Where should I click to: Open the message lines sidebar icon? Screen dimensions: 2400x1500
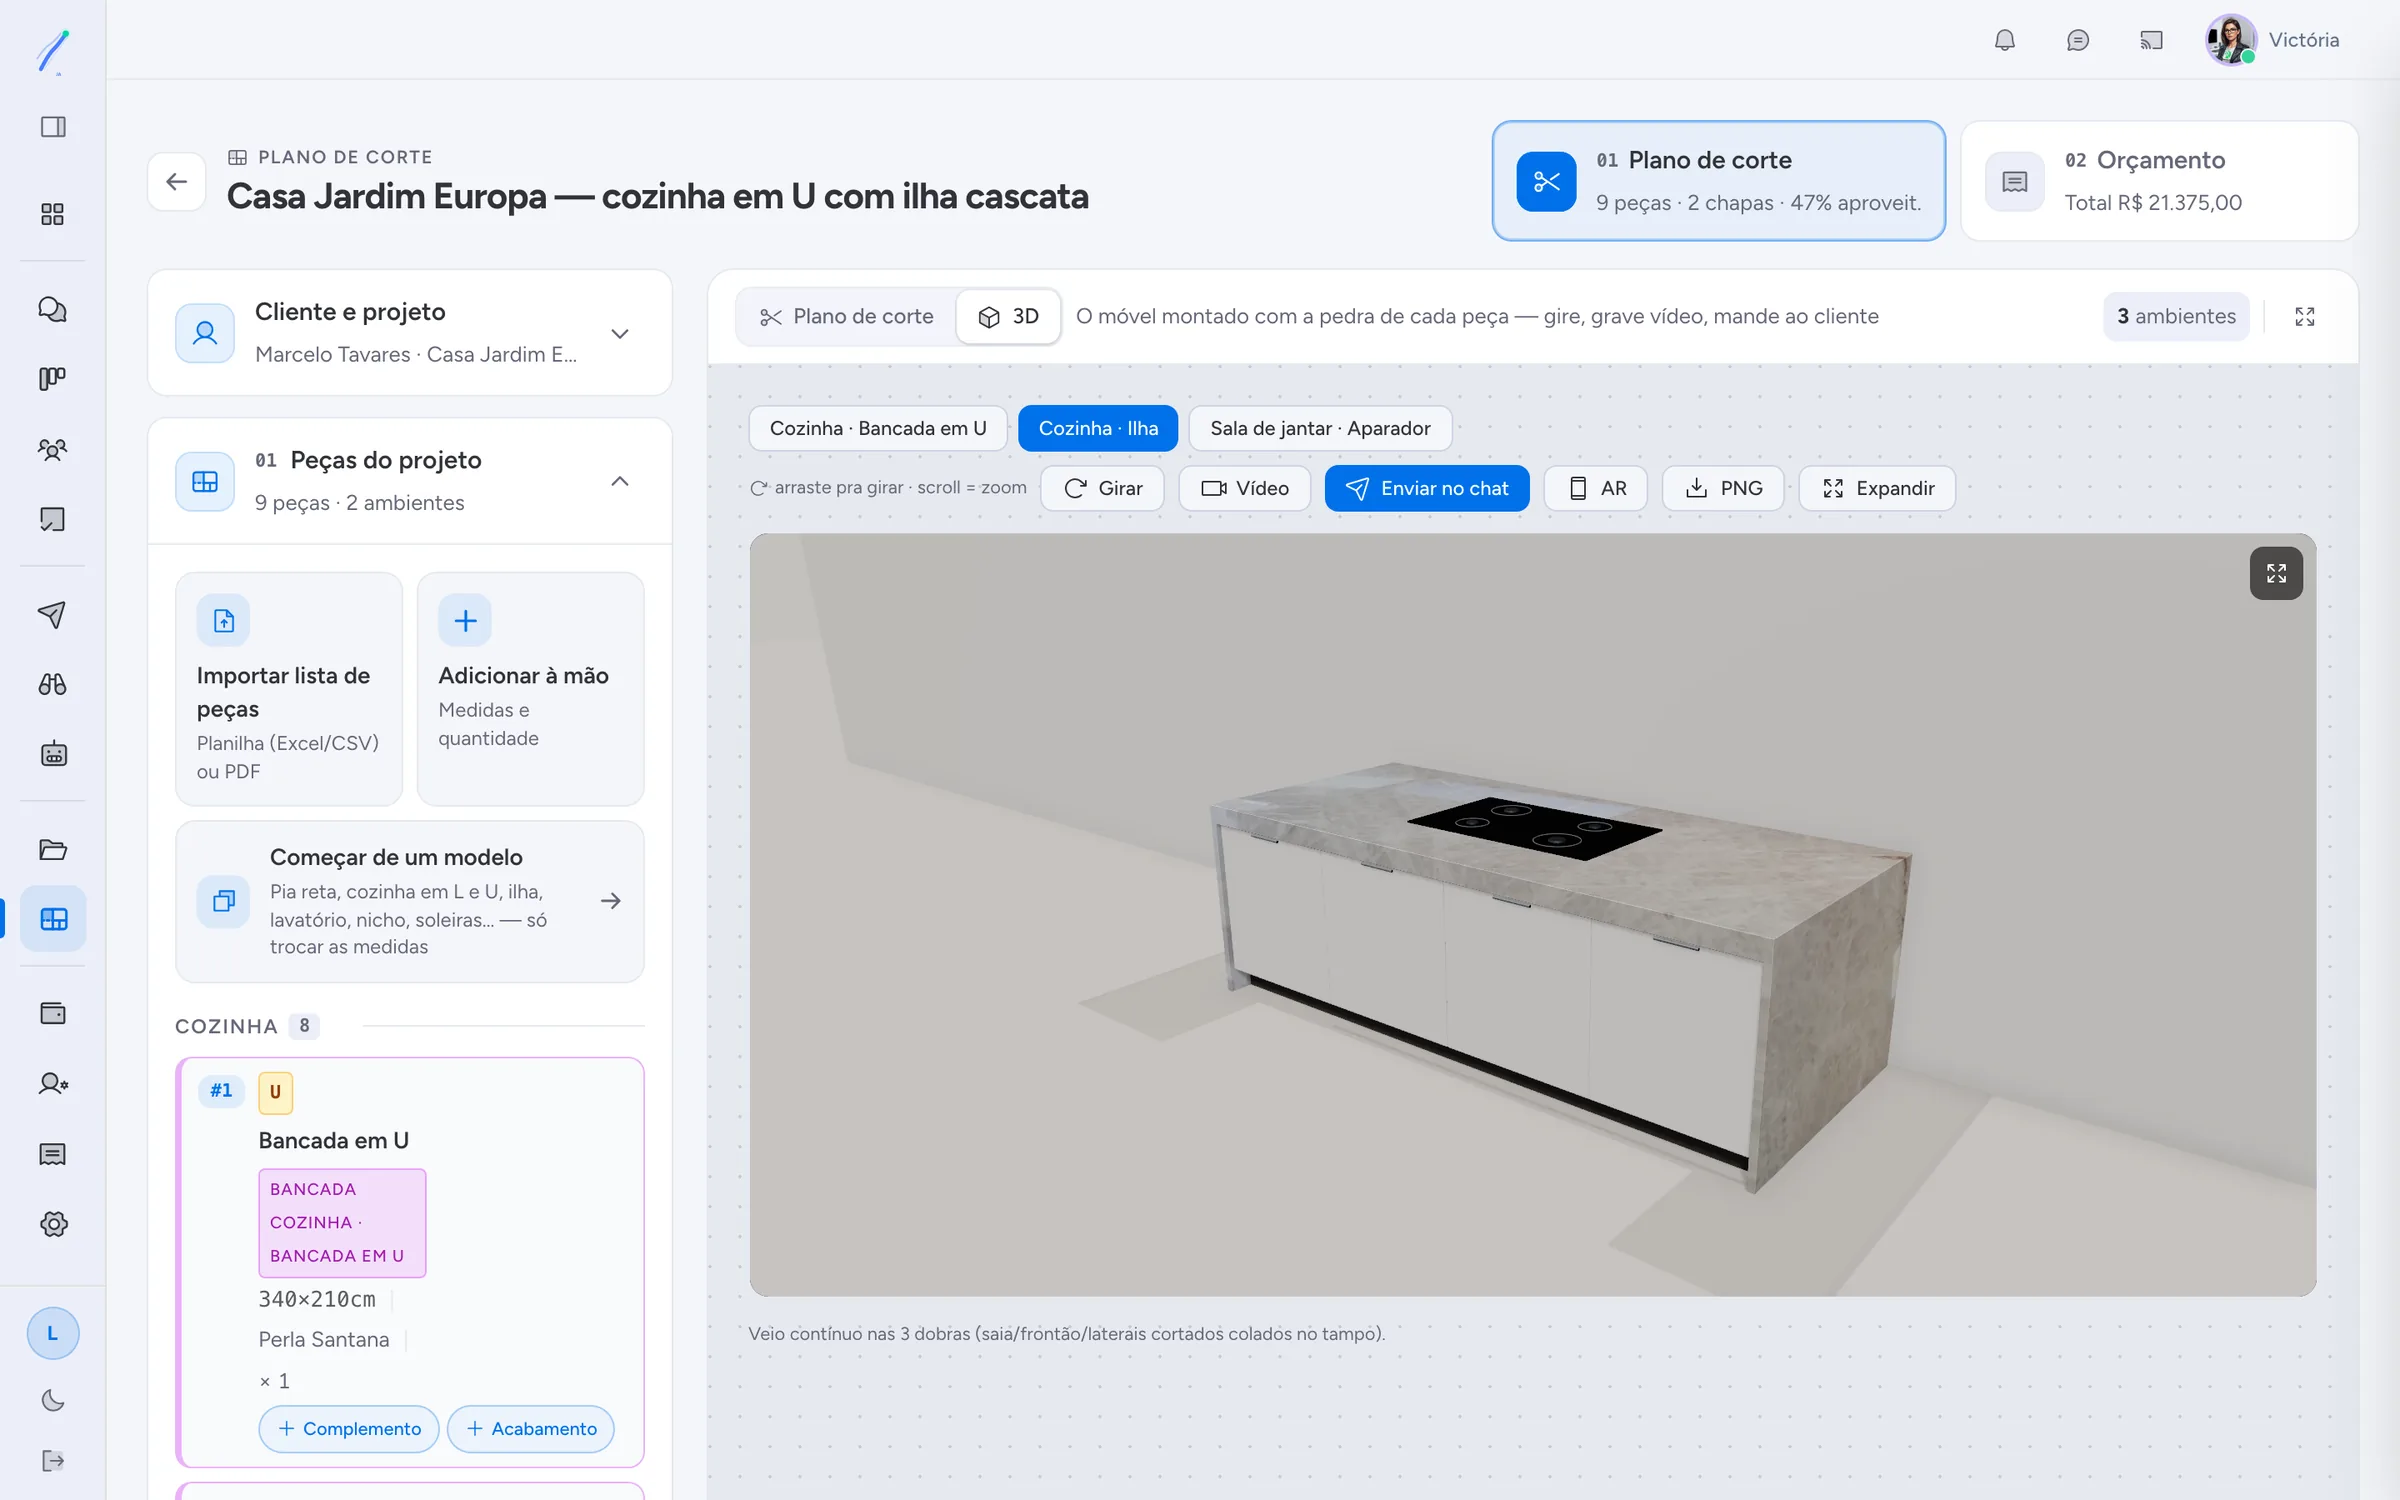pos(53,1154)
